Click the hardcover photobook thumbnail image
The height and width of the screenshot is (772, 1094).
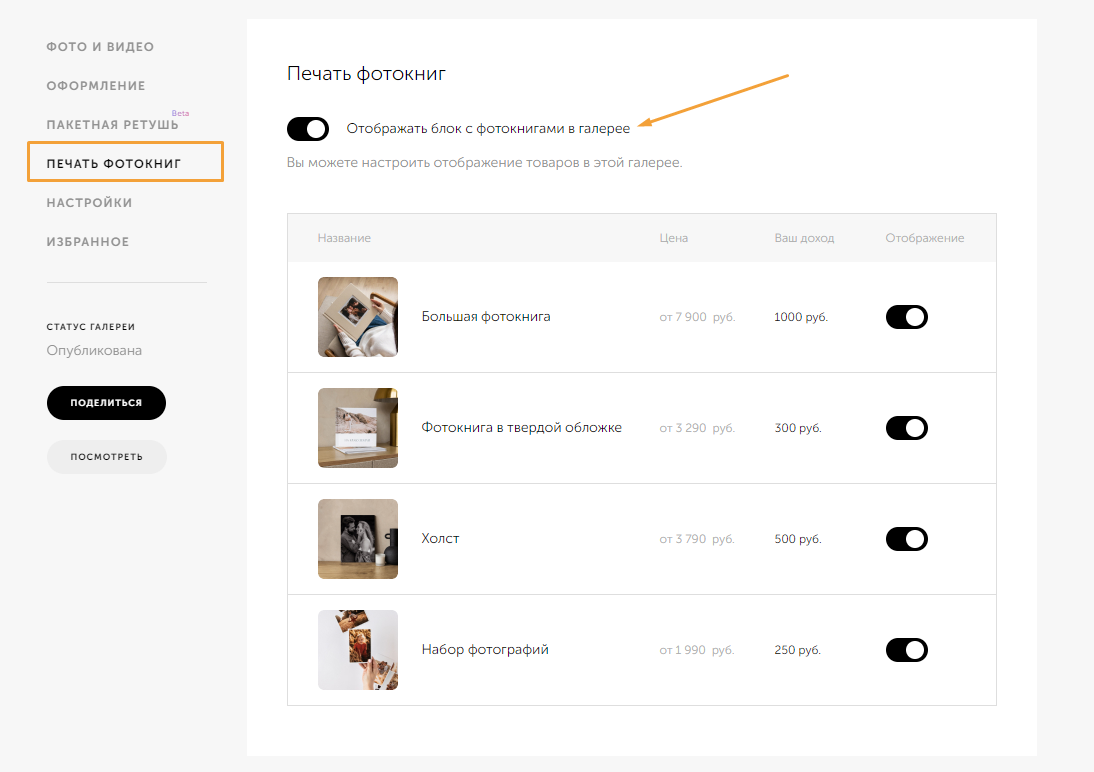pos(358,428)
